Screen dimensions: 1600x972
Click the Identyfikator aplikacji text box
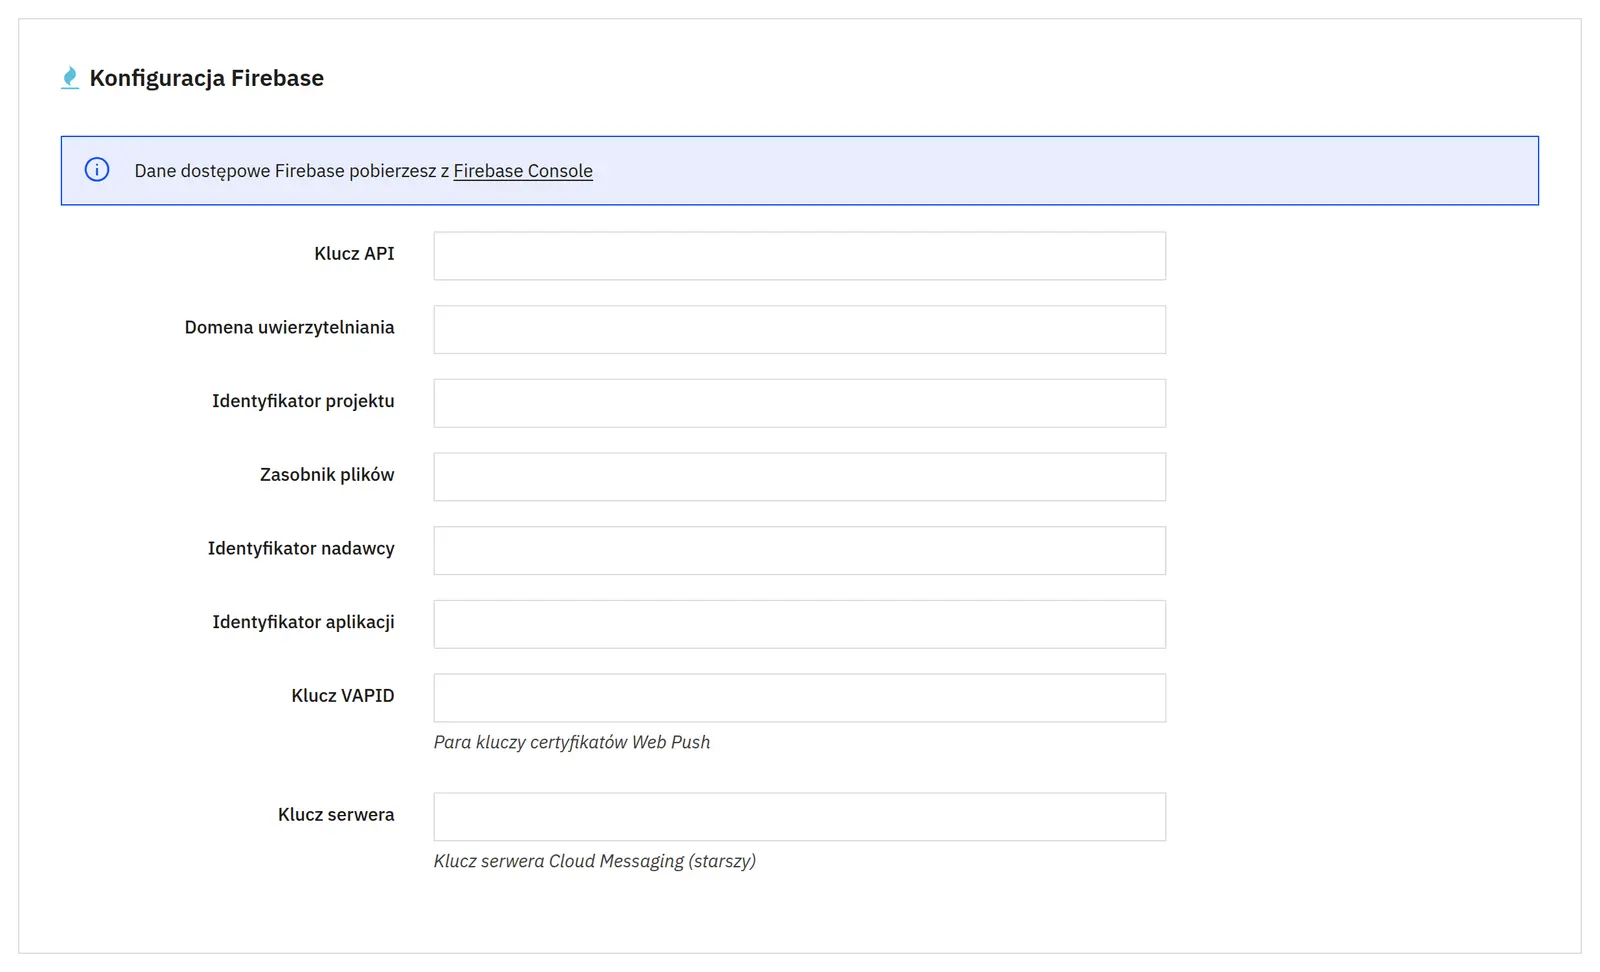tap(800, 624)
